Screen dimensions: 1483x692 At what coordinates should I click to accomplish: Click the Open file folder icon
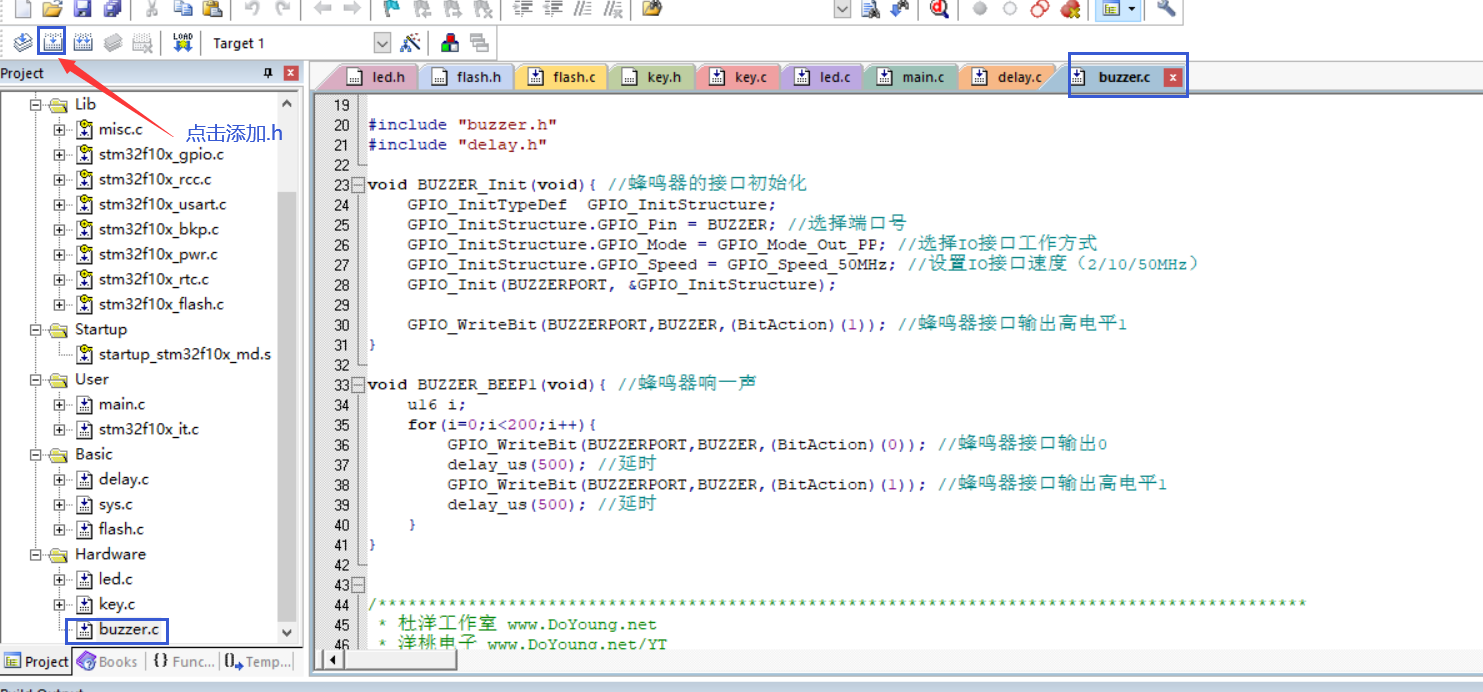pos(52,9)
